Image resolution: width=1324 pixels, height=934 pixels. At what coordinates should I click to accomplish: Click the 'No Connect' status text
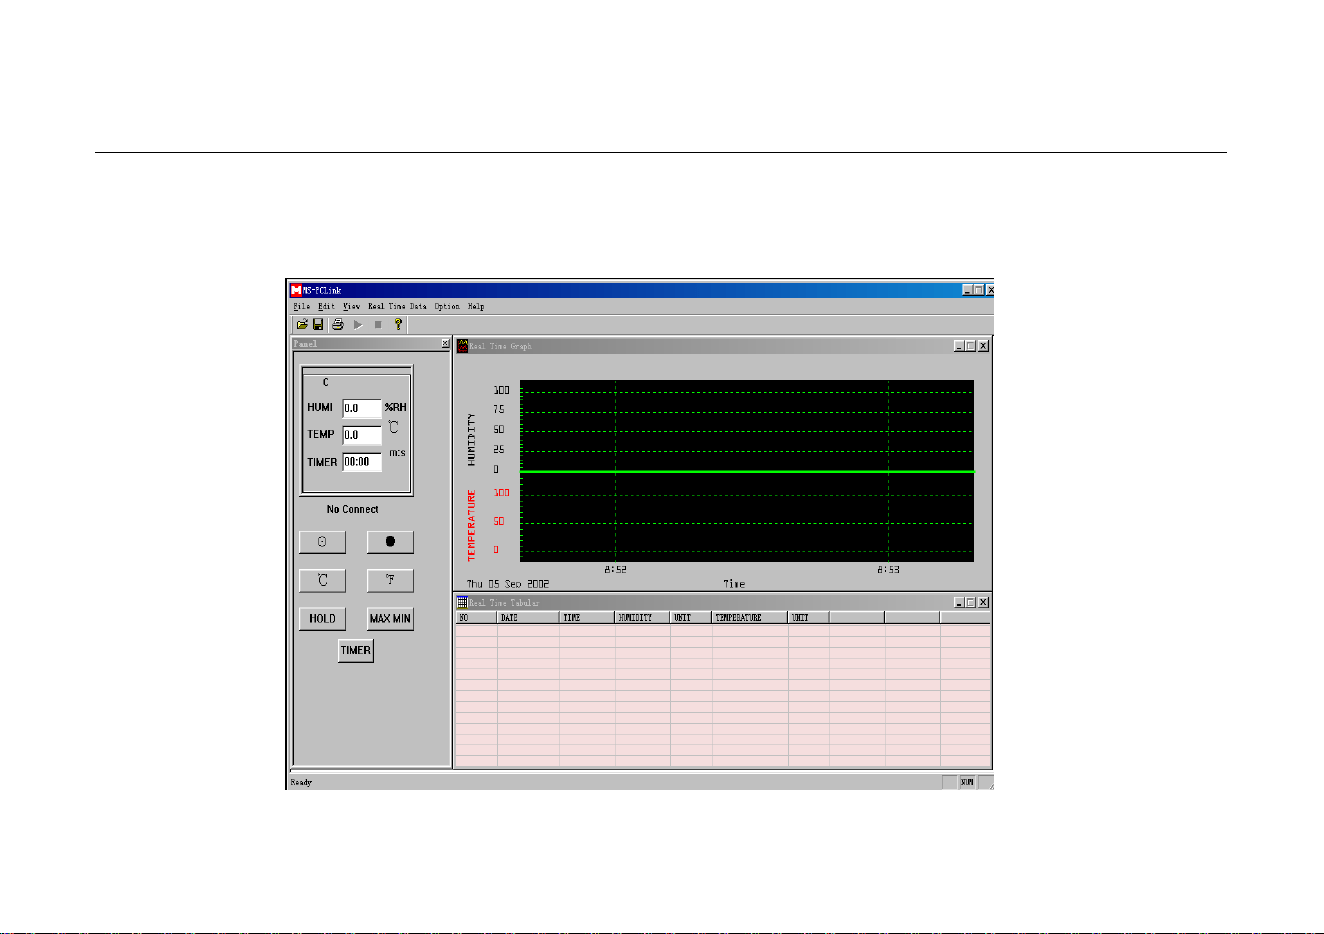click(352, 509)
